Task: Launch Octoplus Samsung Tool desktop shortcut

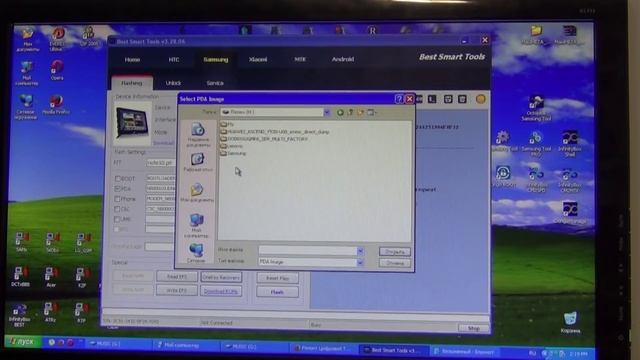Action: [x=536, y=109]
